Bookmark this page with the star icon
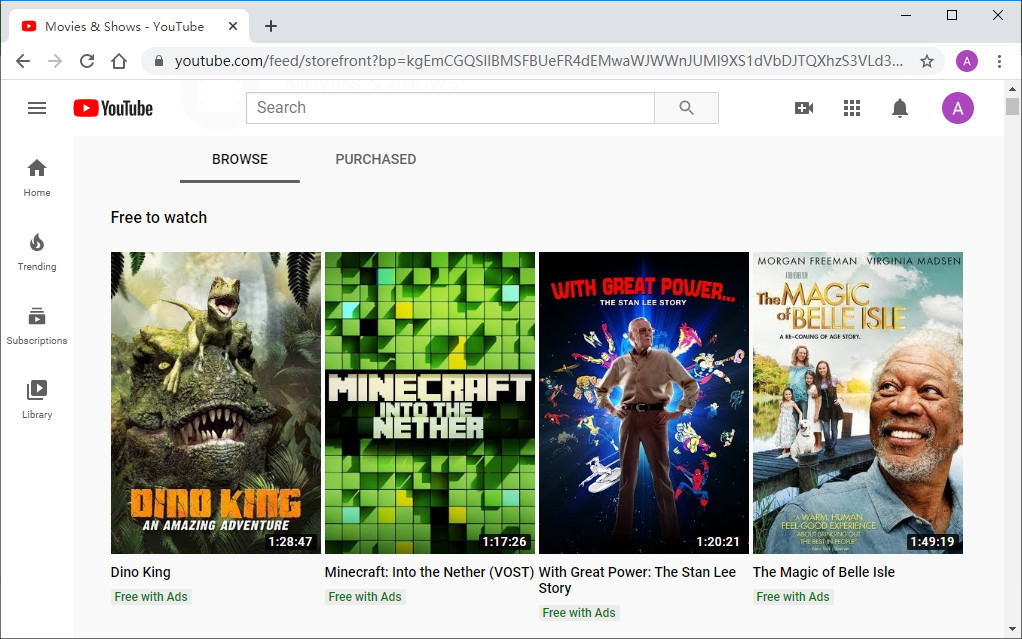Screen dimensions: 1022x639 point(926,61)
